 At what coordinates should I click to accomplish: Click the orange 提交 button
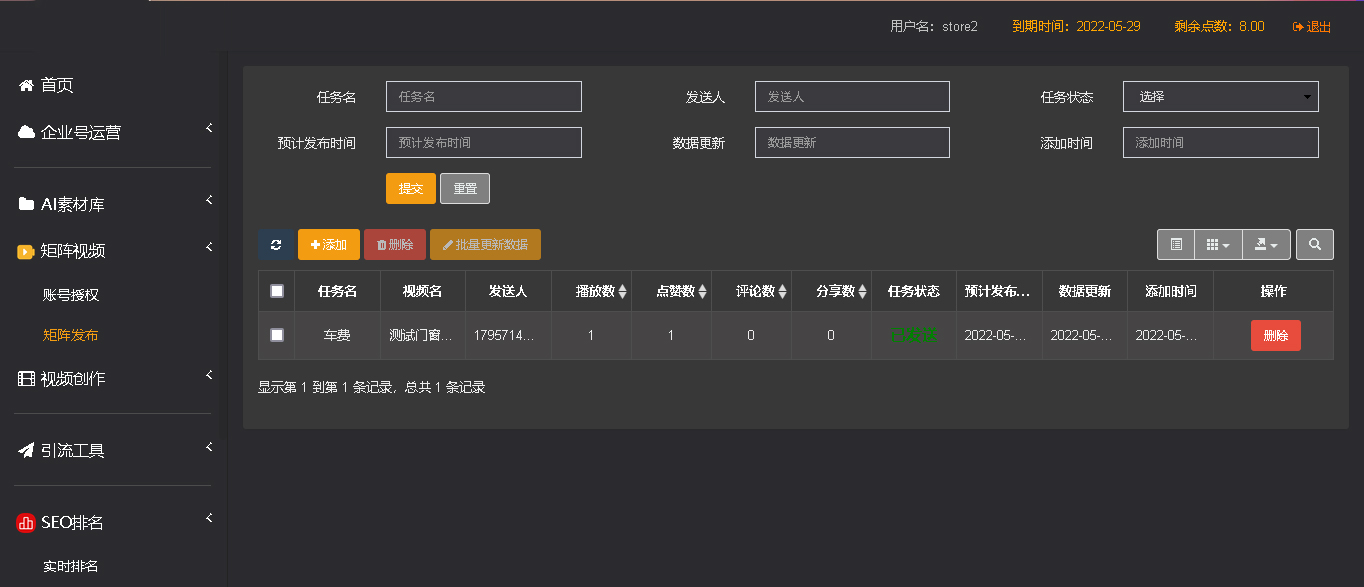click(x=411, y=189)
